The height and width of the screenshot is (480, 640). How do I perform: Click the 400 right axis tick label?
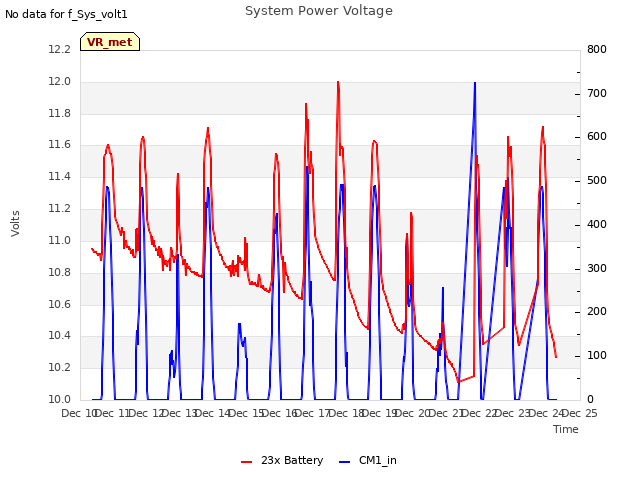[x=597, y=224]
